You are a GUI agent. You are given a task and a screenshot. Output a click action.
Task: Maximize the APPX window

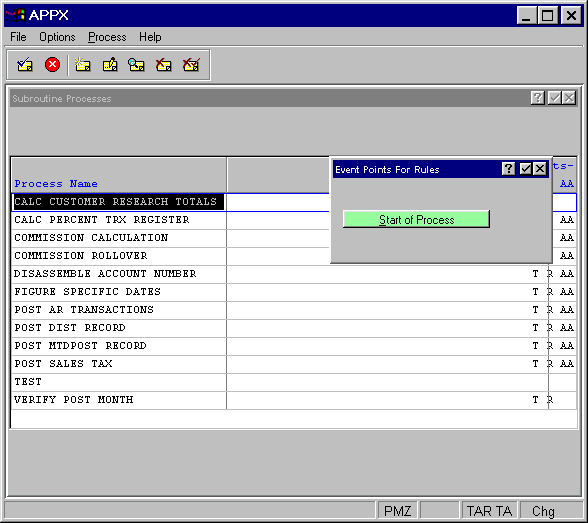click(x=548, y=16)
